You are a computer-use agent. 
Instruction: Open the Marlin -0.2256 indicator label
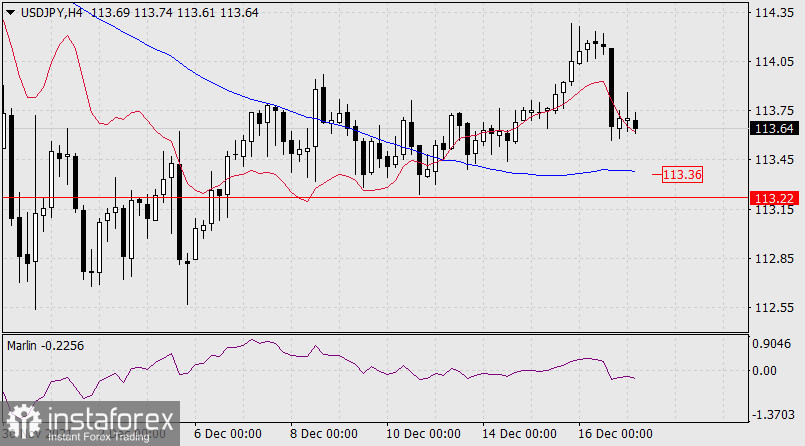(44, 345)
